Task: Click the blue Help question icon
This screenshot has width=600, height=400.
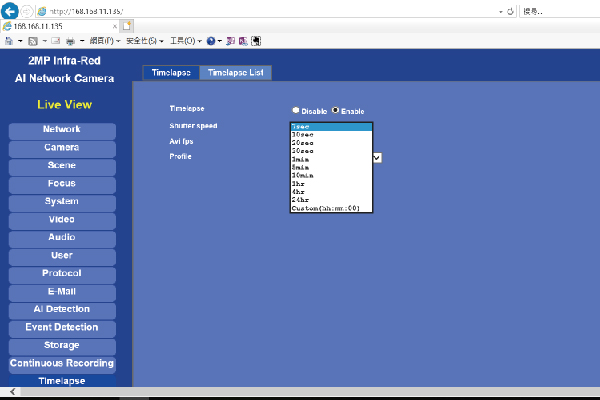Action: click(x=211, y=41)
